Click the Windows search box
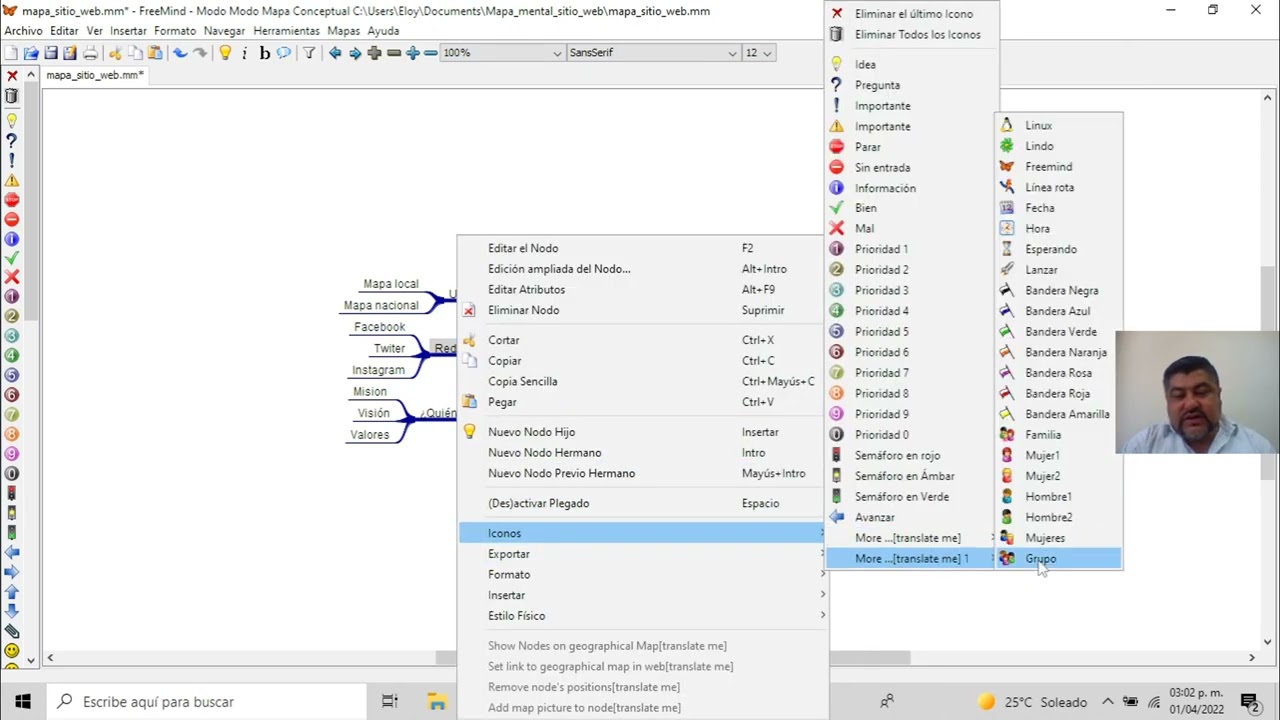1280x720 pixels. pos(205,702)
